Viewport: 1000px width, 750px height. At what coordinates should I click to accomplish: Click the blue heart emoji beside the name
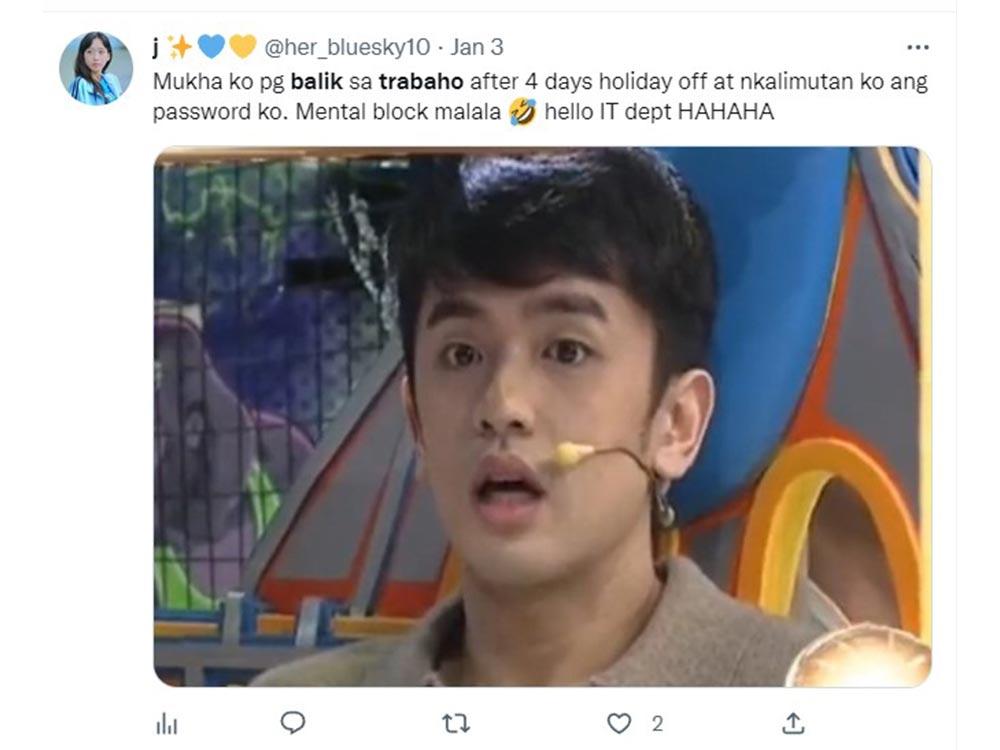point(211,47)
